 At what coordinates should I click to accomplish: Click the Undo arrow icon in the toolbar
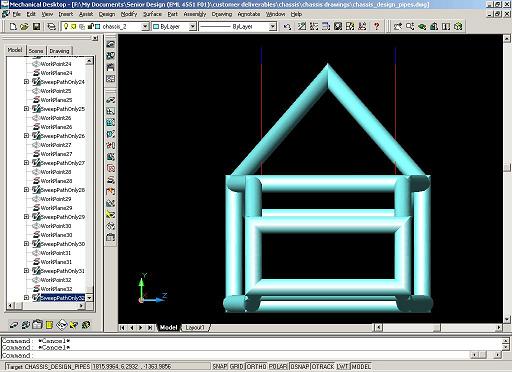coord(287,26)
